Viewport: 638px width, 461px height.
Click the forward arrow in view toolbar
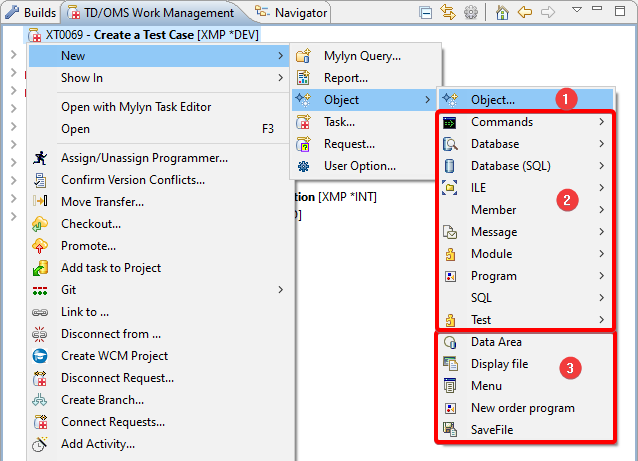tap(546, 13)
